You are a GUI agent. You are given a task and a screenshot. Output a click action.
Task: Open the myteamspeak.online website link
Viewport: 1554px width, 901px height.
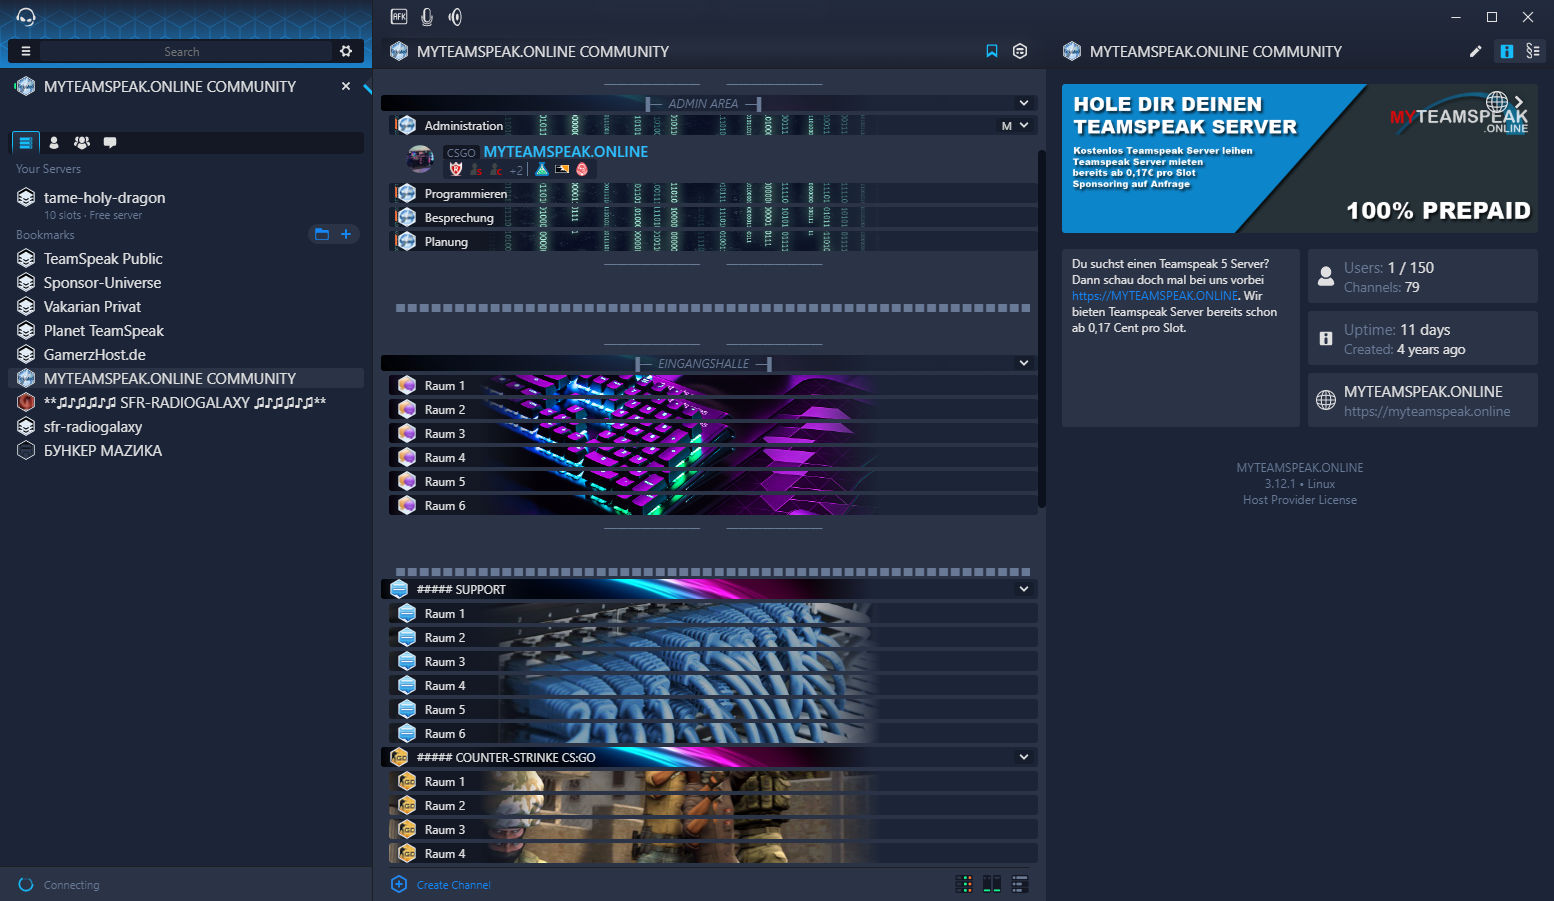tap(1426, 412)
